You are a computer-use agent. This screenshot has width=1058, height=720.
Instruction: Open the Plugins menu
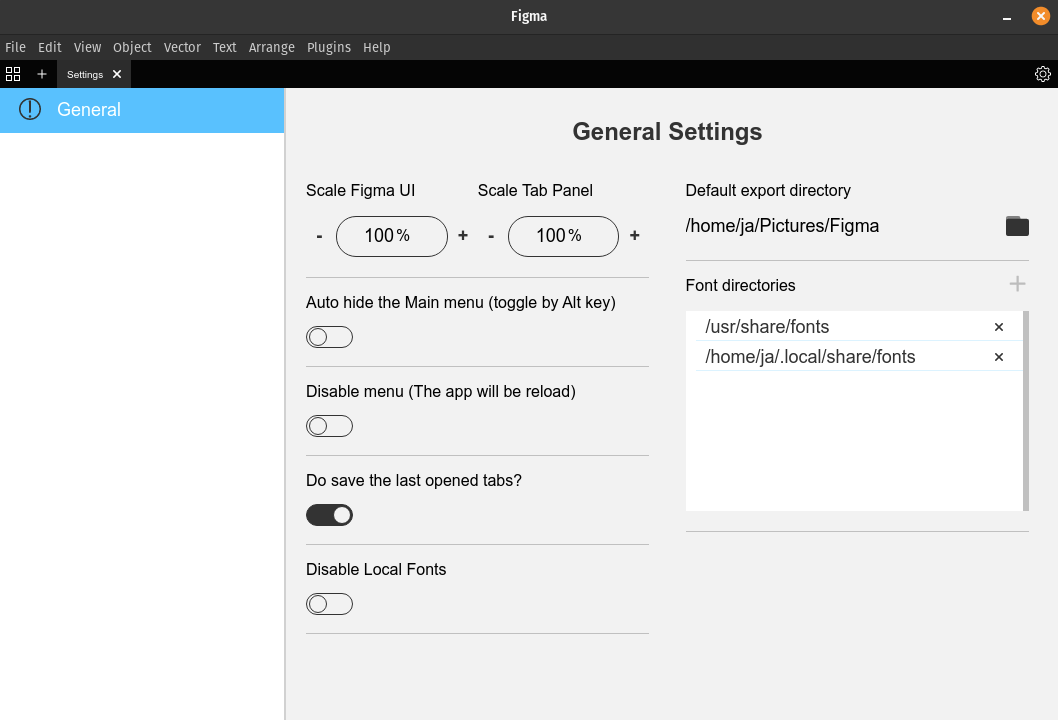(x=329, y=47)
